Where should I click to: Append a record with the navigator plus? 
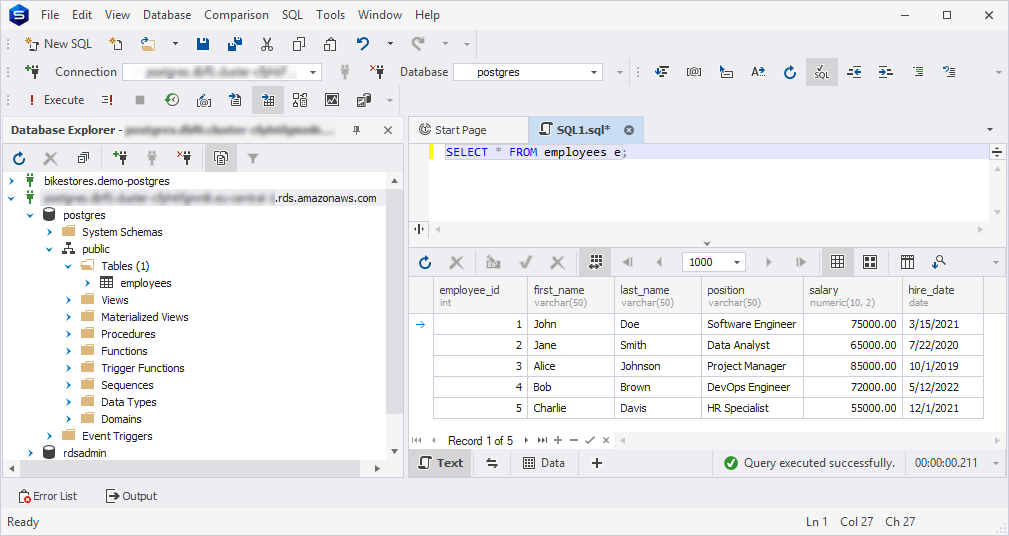coord(558,441)
